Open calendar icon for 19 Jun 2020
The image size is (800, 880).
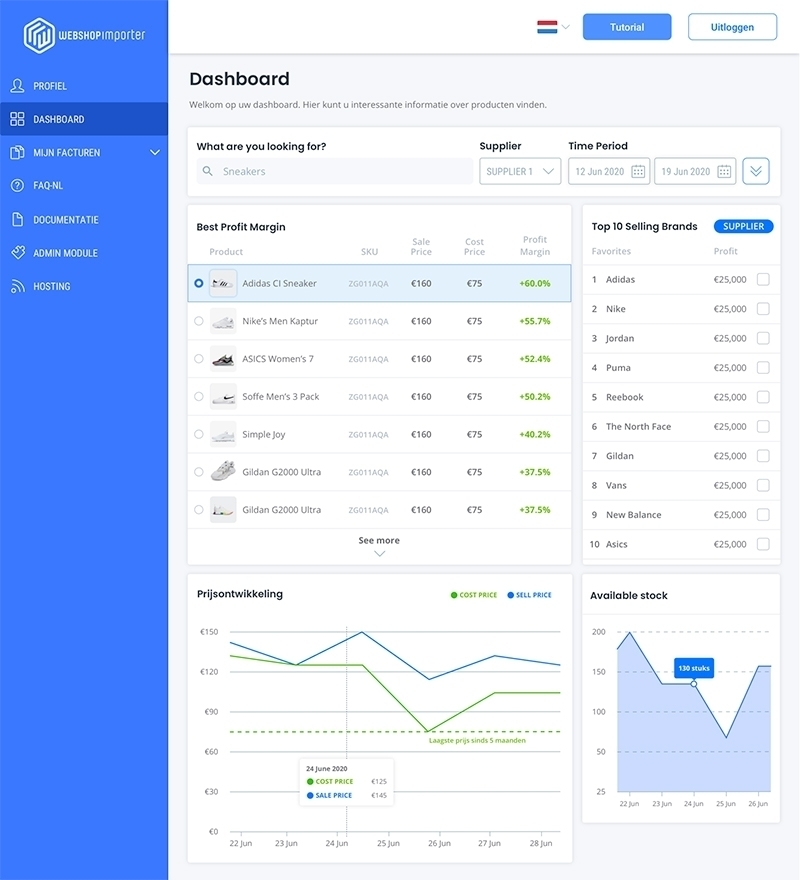point(724,171)
